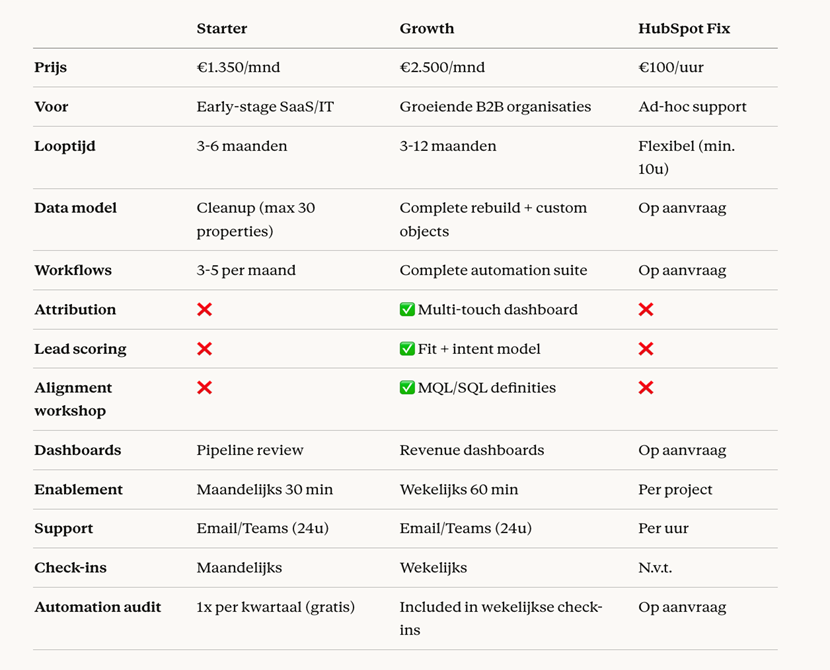
Task: Click the red X for Starter Alignment workshop
Action: (204, 388)
